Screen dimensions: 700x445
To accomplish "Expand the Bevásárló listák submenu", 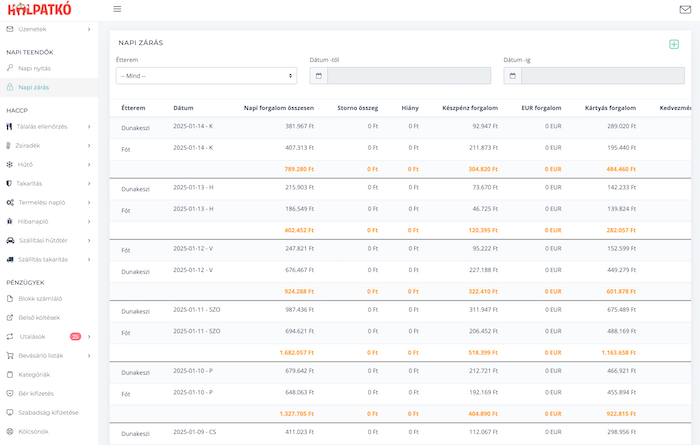I will pyautogui.click(x=89, y=355).
